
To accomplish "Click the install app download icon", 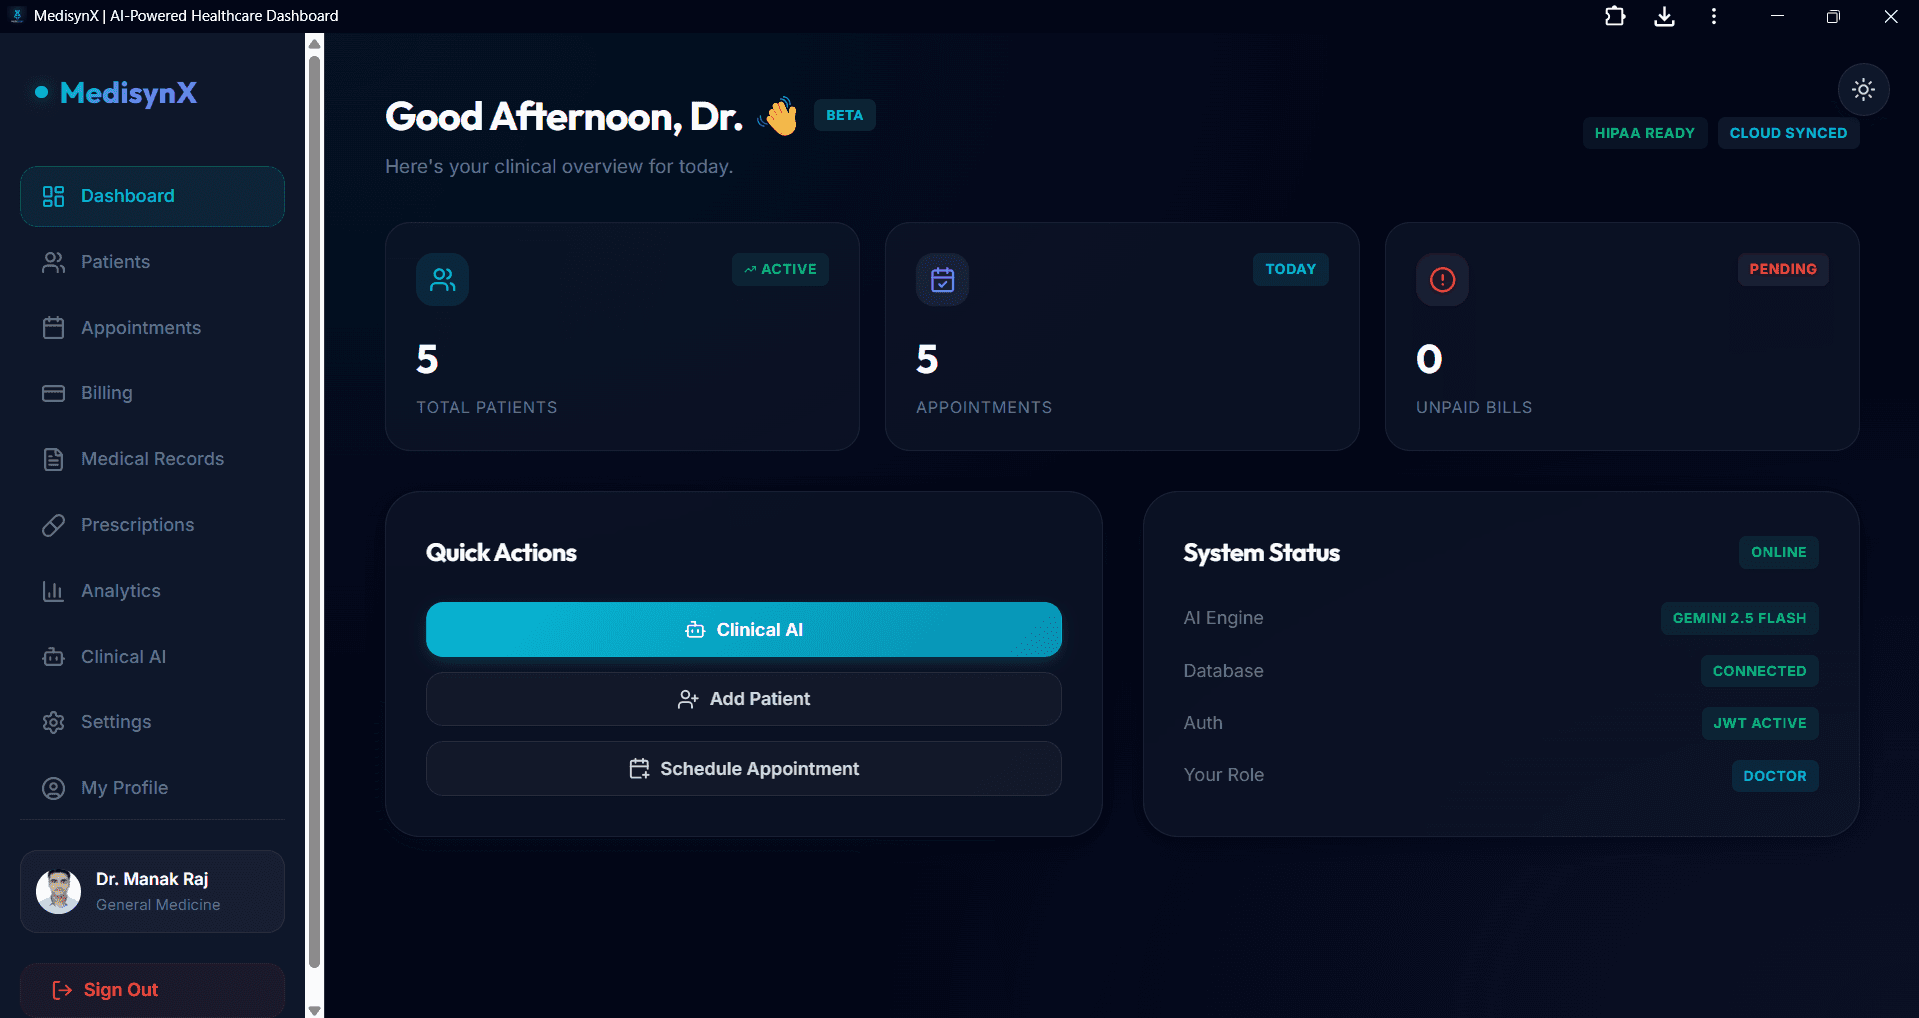I will (1664, 16).
